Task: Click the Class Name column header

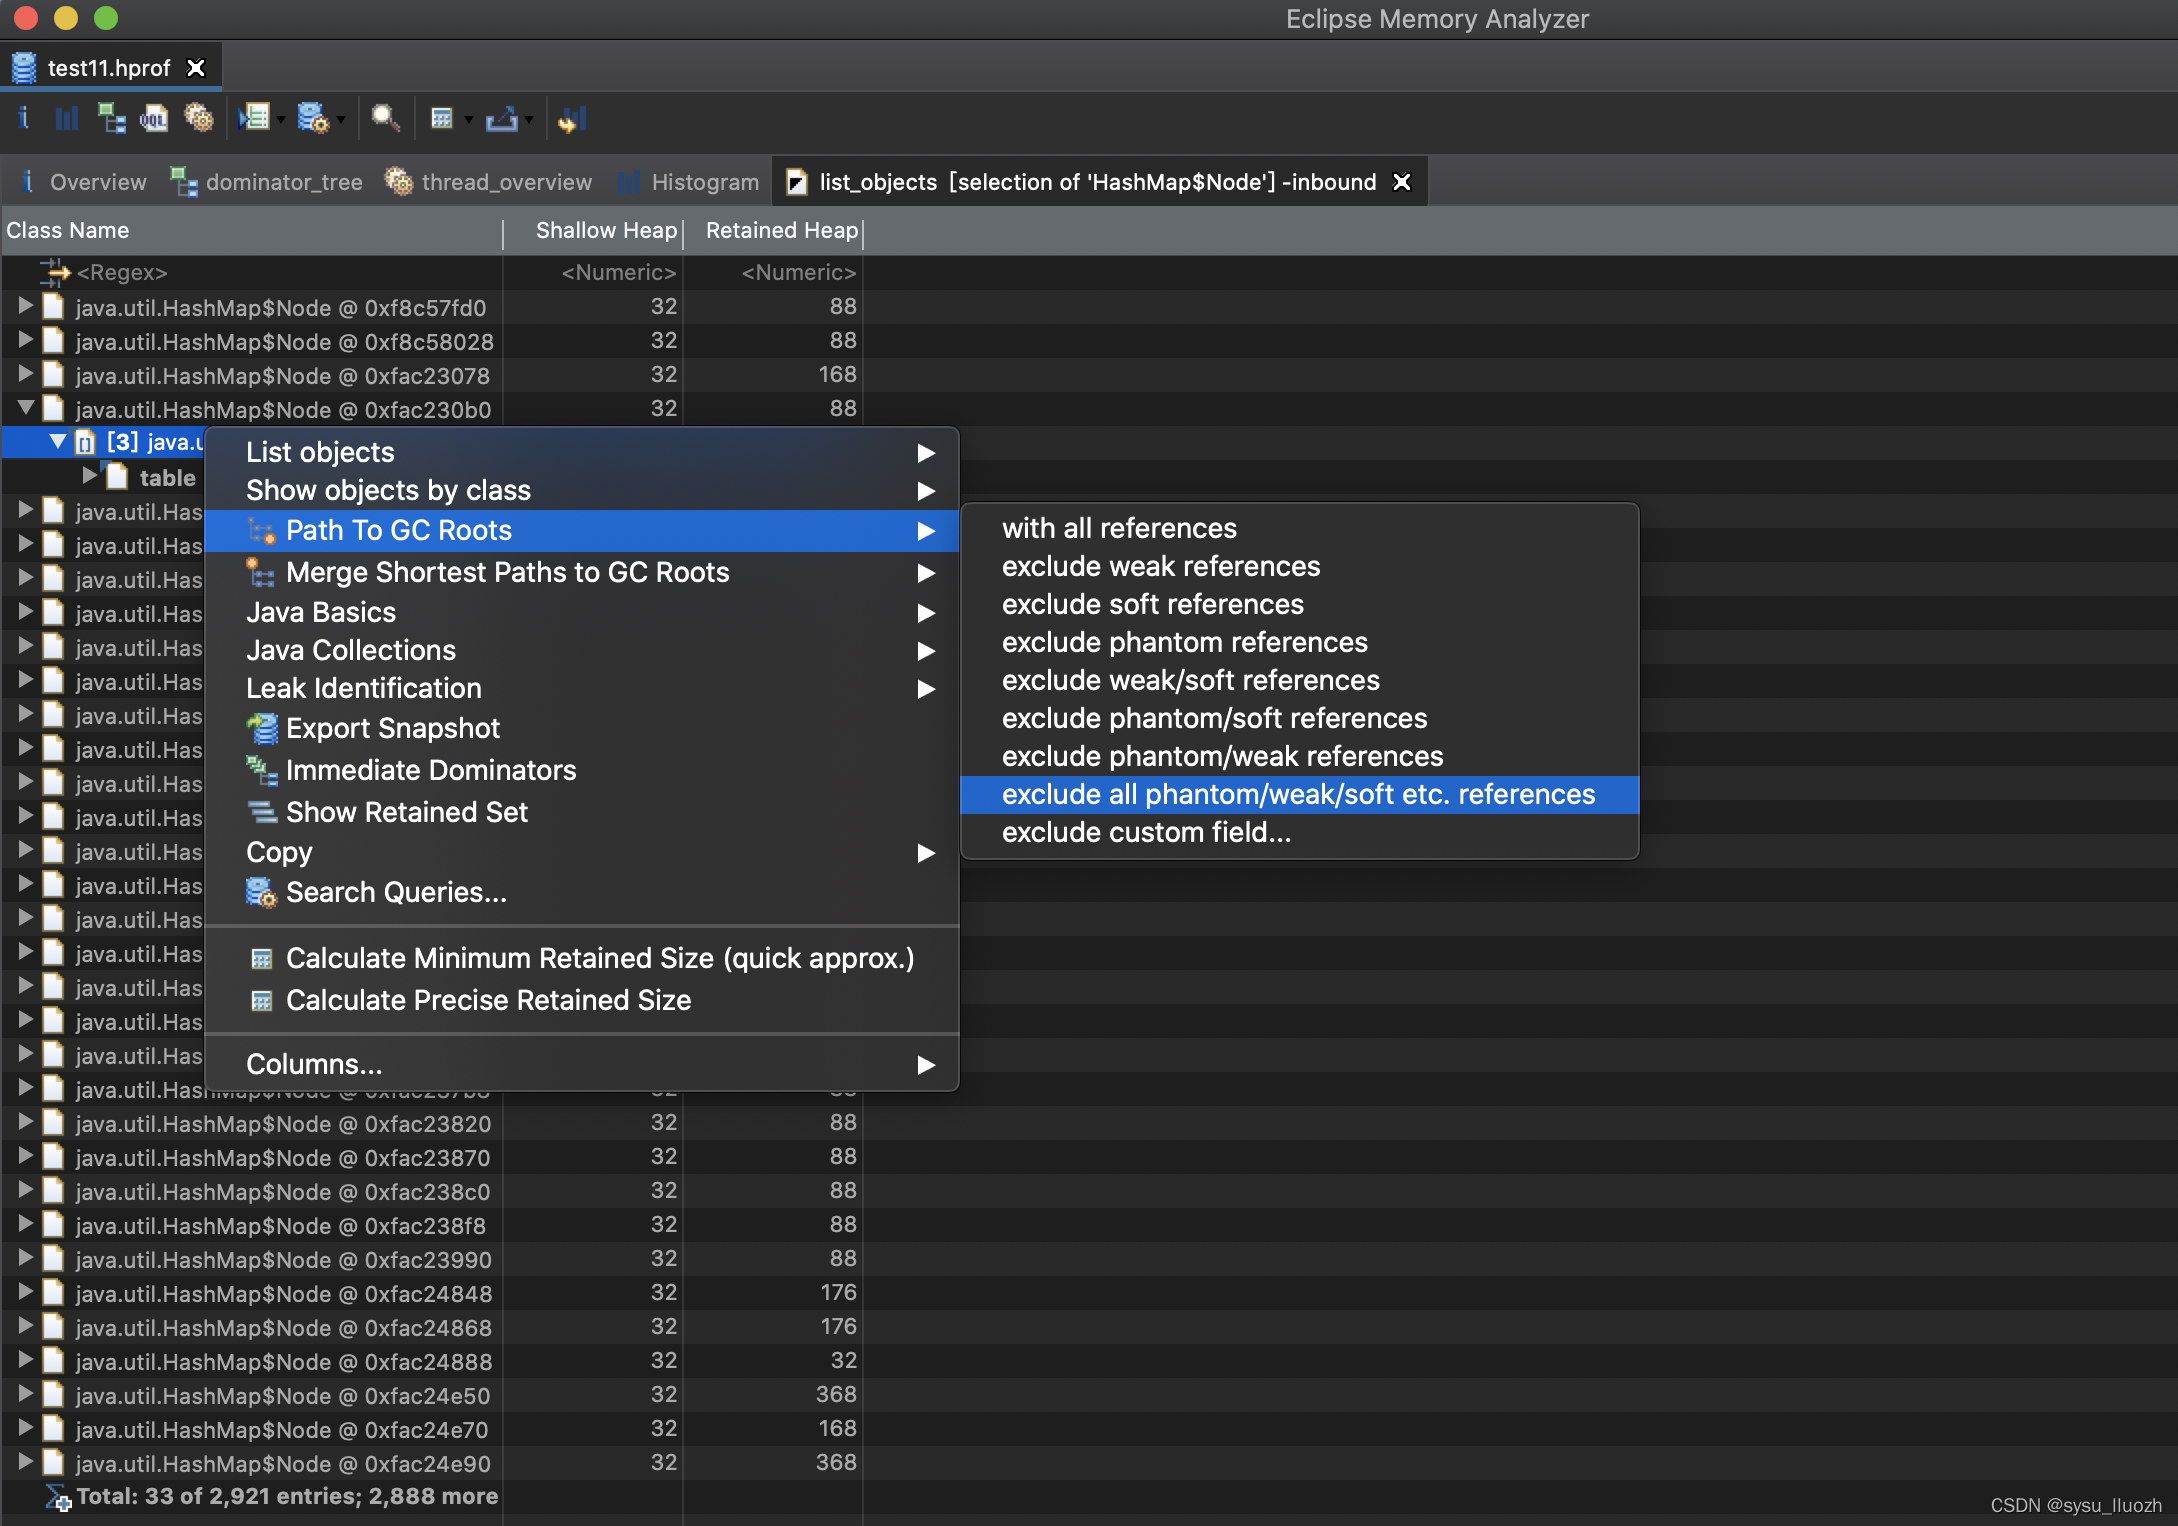Action: pyautogui.click(x=252, y=231)
